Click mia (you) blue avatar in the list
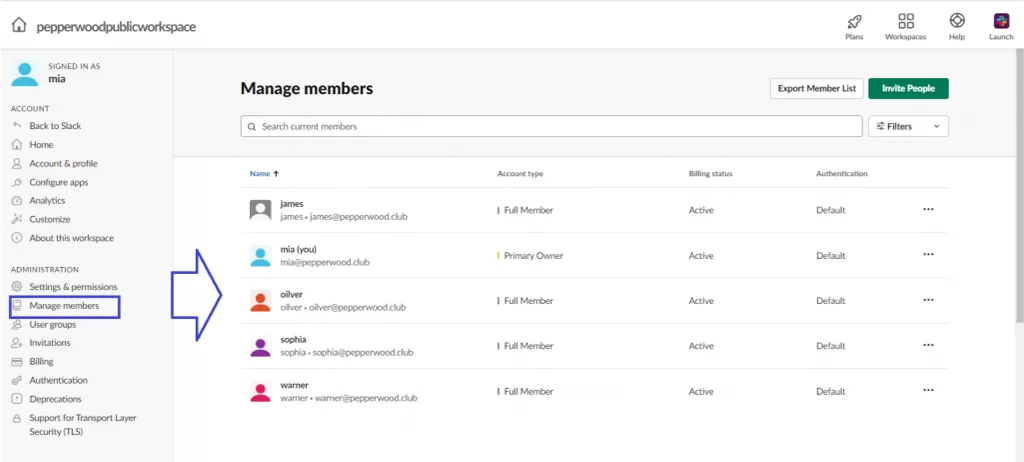Image resolution: width=1024 pixels, height=462 pixels. click(x=261, y=256)
